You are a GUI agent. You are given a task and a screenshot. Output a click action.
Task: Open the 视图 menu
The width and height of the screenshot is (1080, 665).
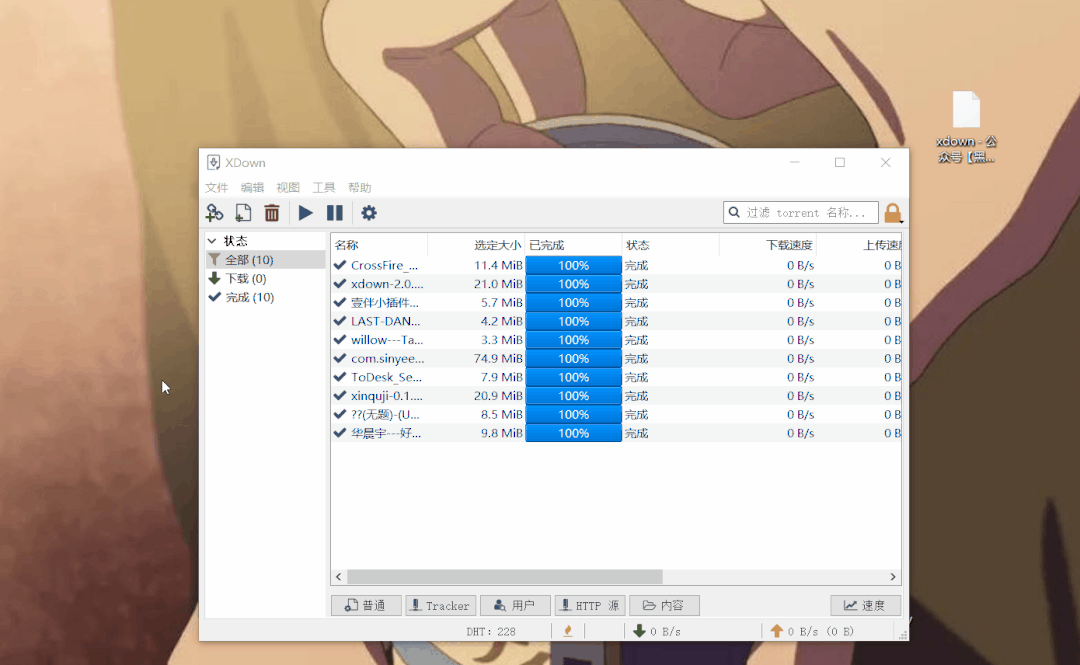coord(288,187)
